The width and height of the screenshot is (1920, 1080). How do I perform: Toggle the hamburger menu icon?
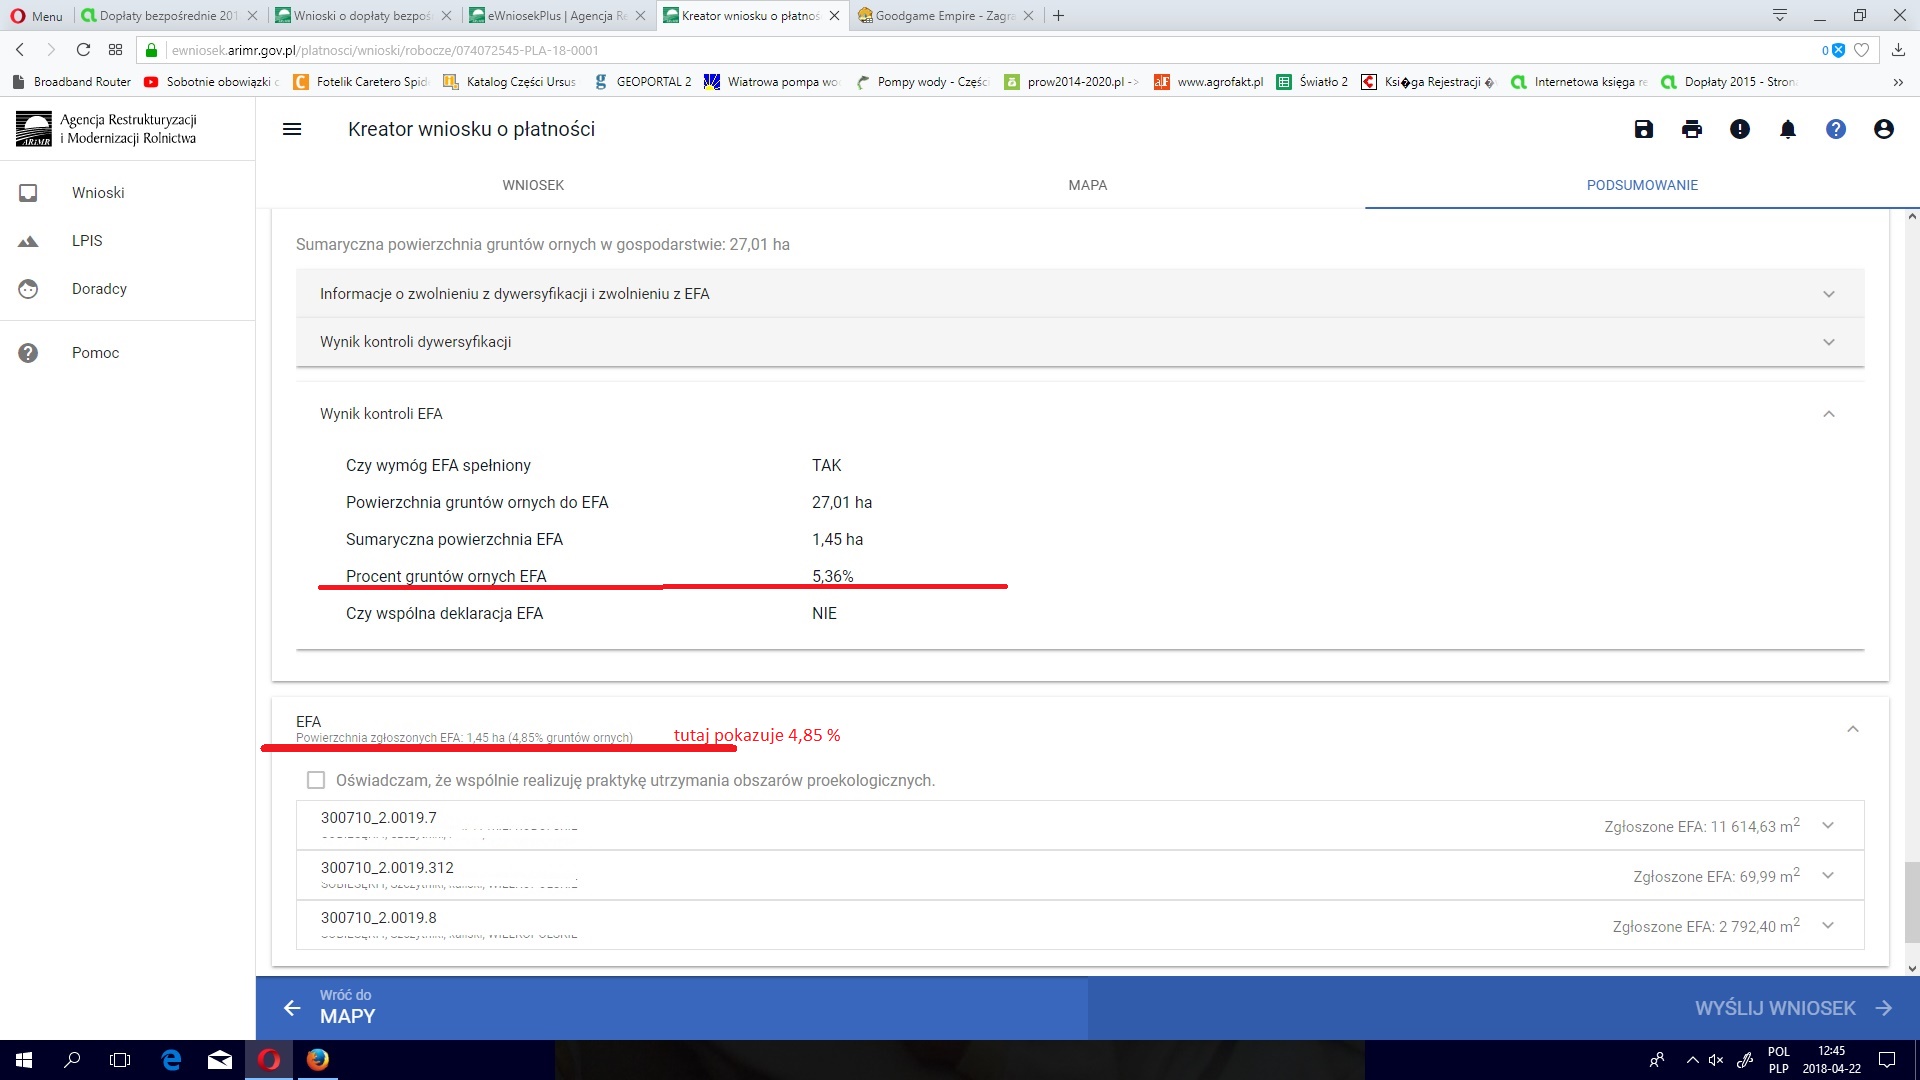tap(292, 129)
